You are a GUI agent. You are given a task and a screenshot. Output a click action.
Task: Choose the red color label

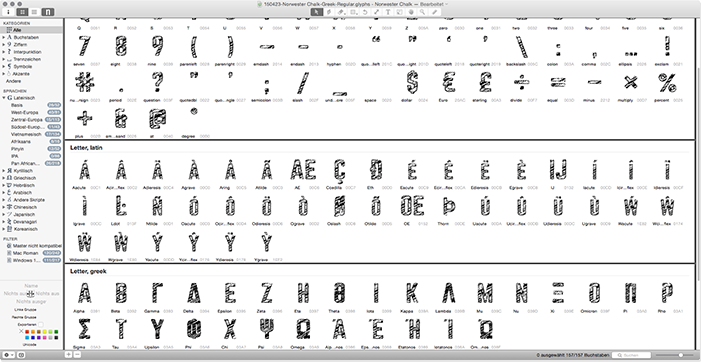point(27,332)
